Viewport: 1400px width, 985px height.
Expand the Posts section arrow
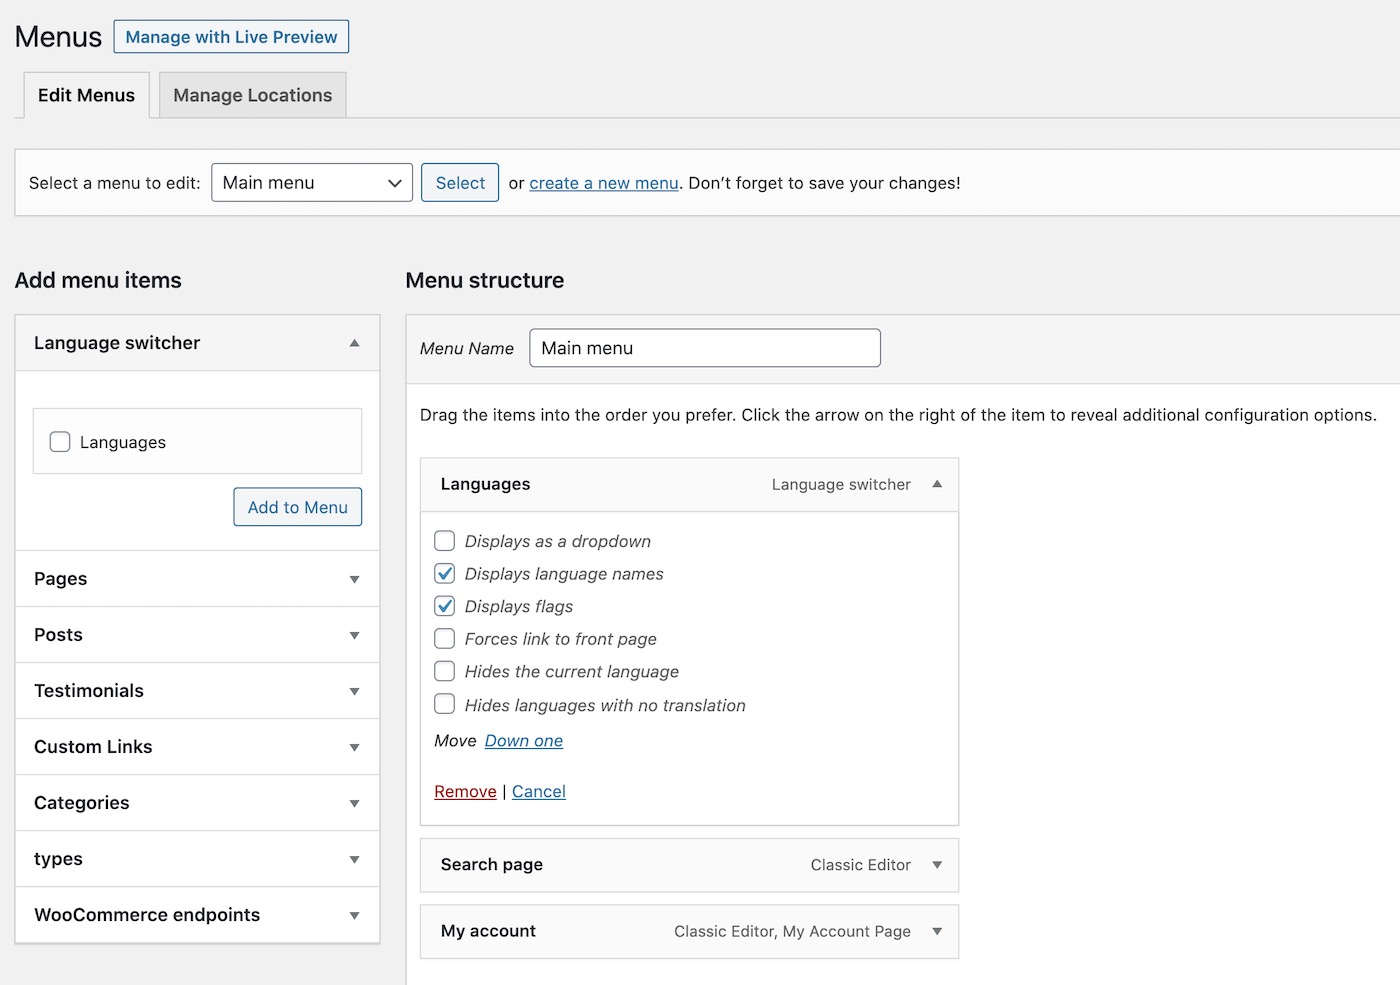click(354, 636)
